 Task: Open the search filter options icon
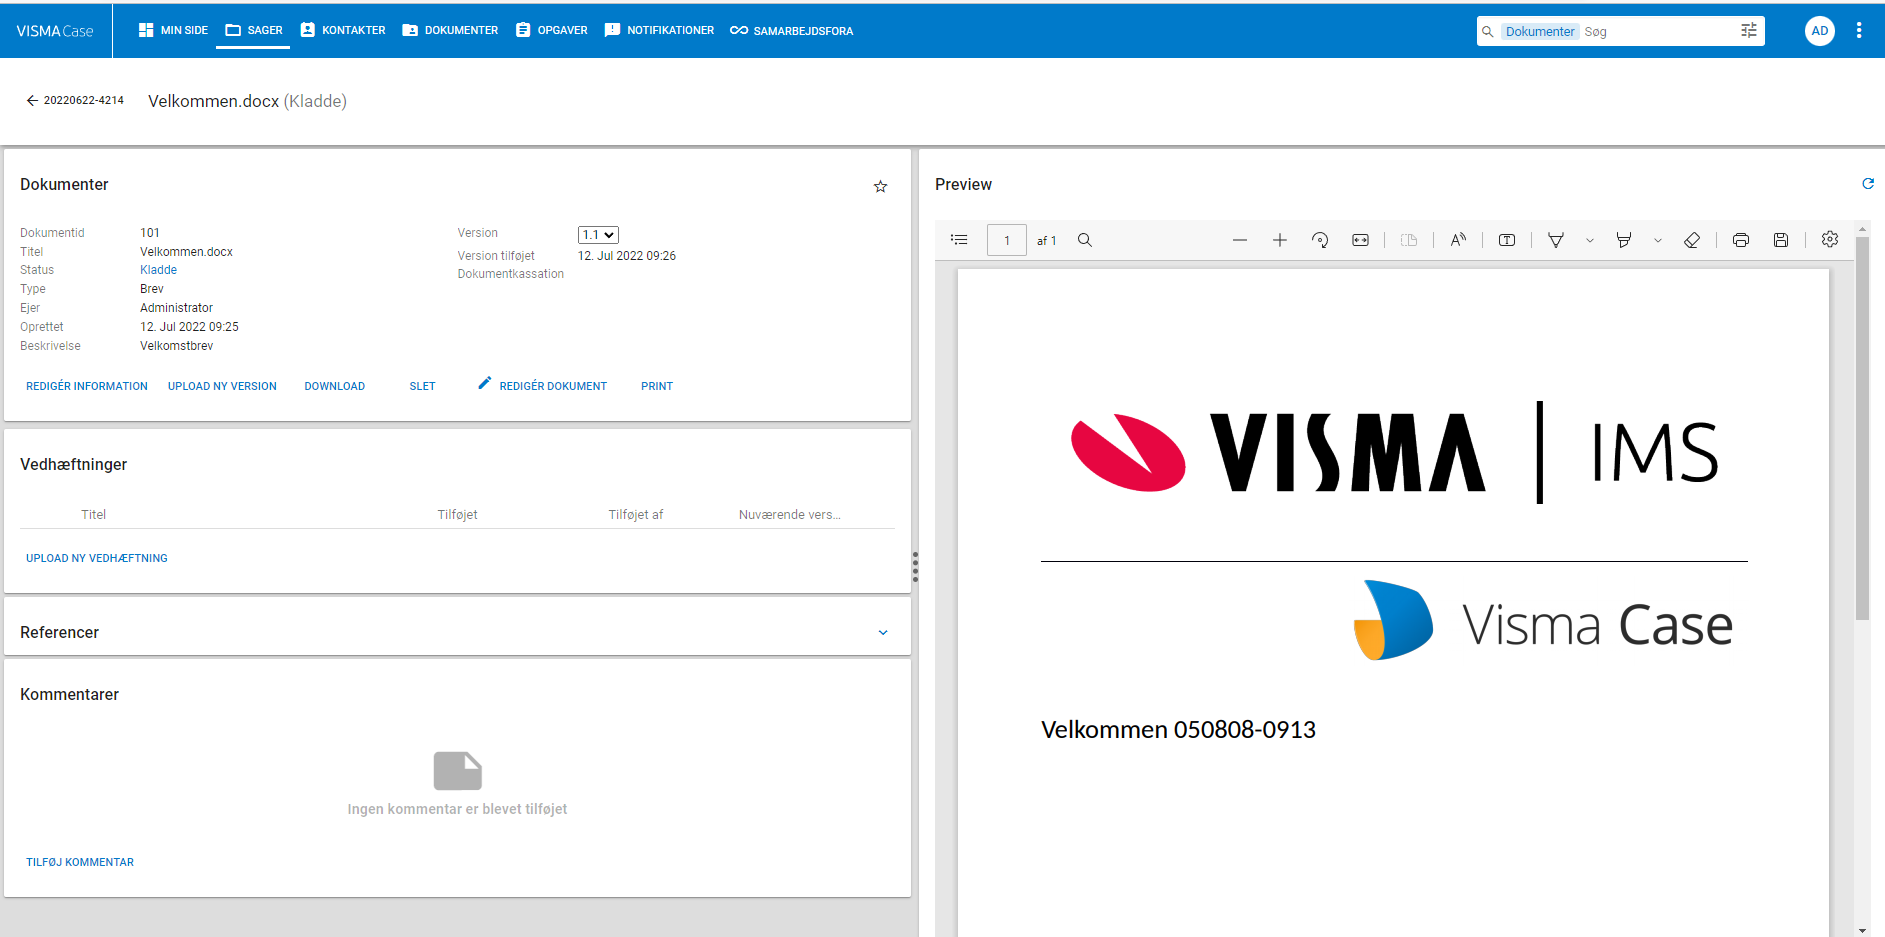point(1749,31)
